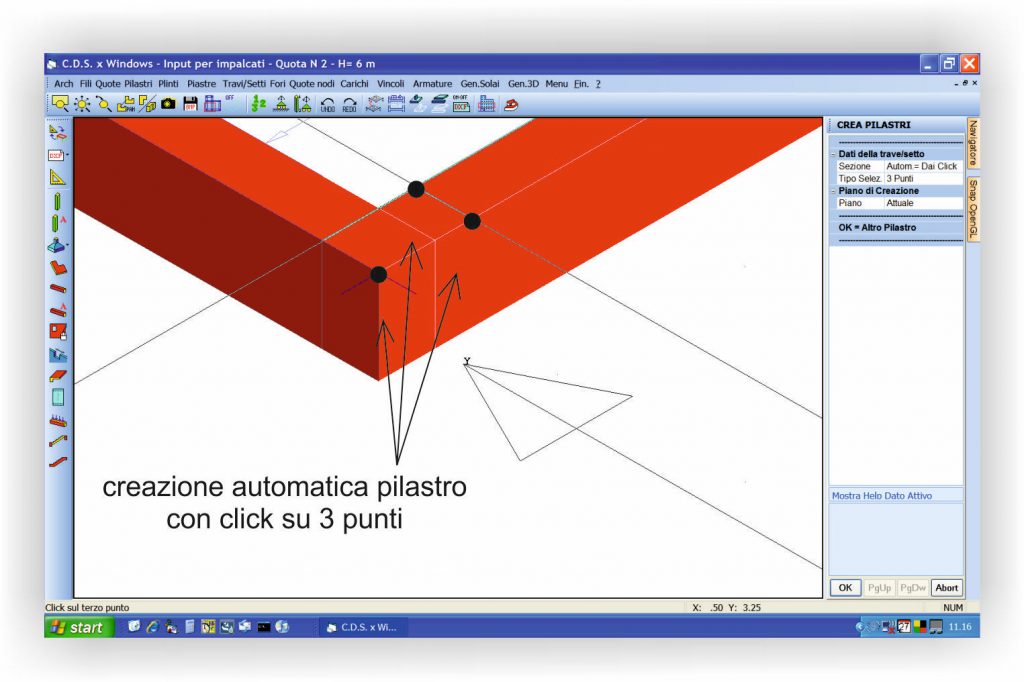Click the Abort button

[x=946, y=587]
